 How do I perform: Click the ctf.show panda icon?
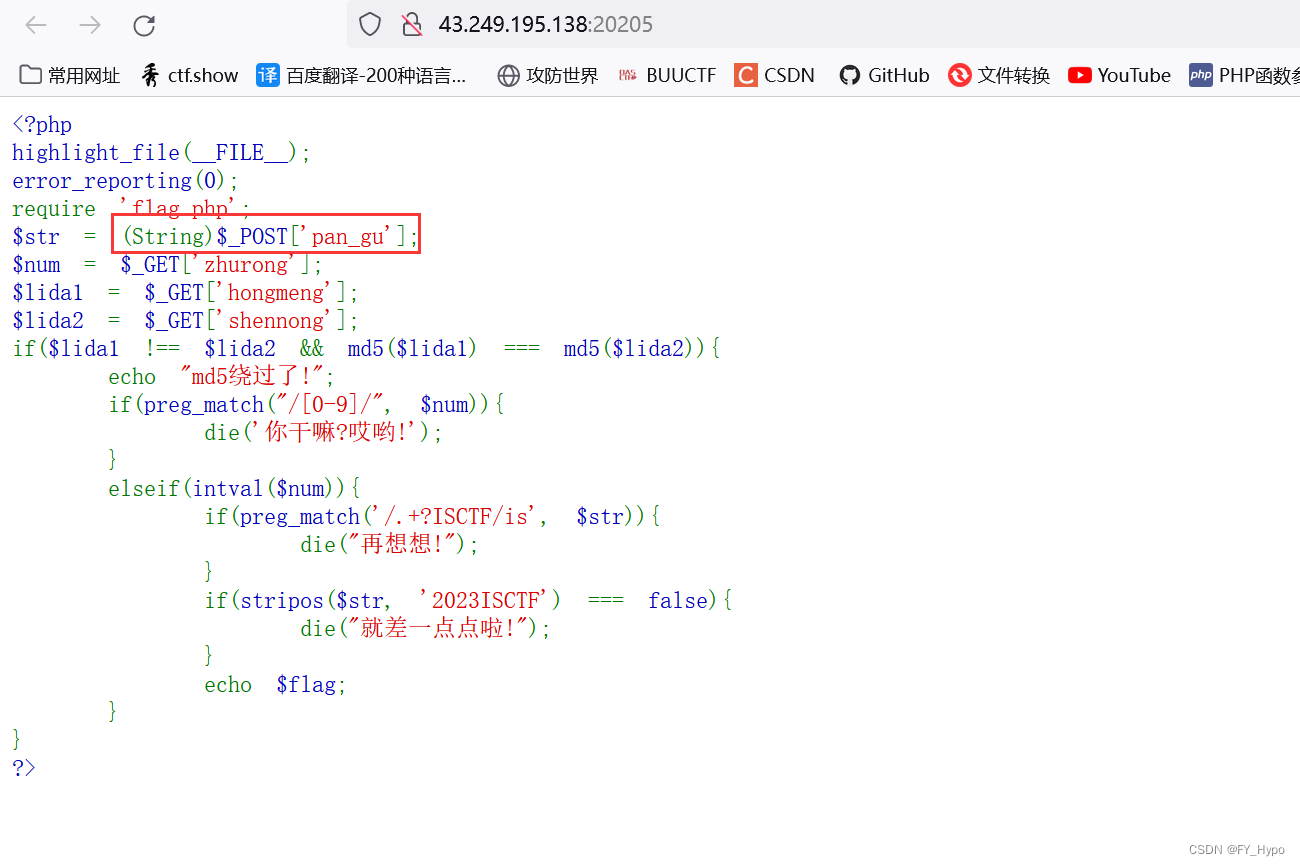tap(150, 74)
